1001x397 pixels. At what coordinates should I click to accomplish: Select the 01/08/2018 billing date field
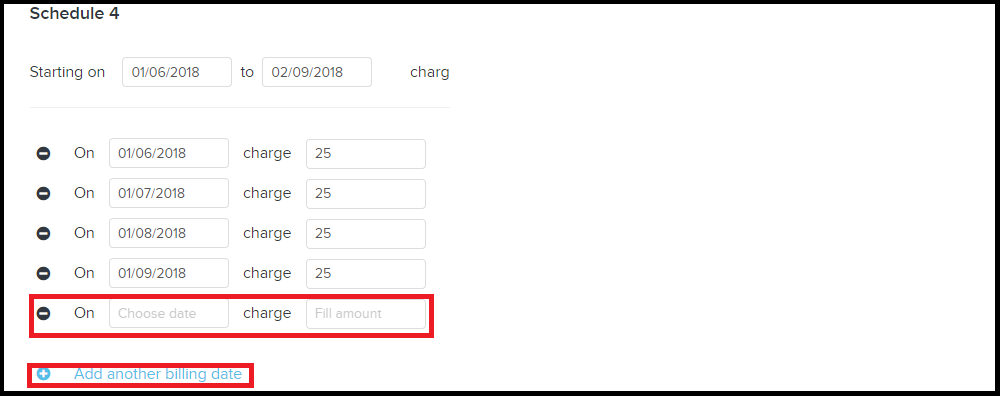tap(169, 234)
